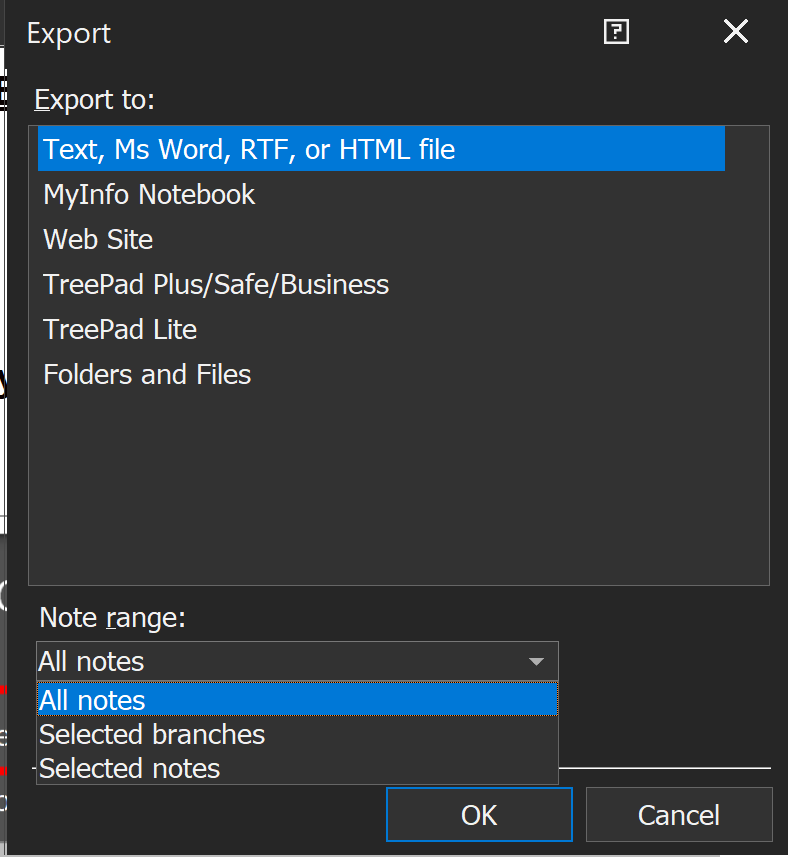The width and height of the screenshot is (788, 857).
Task: Select the Selected notes dropdown option
Action: pos(129,769)
